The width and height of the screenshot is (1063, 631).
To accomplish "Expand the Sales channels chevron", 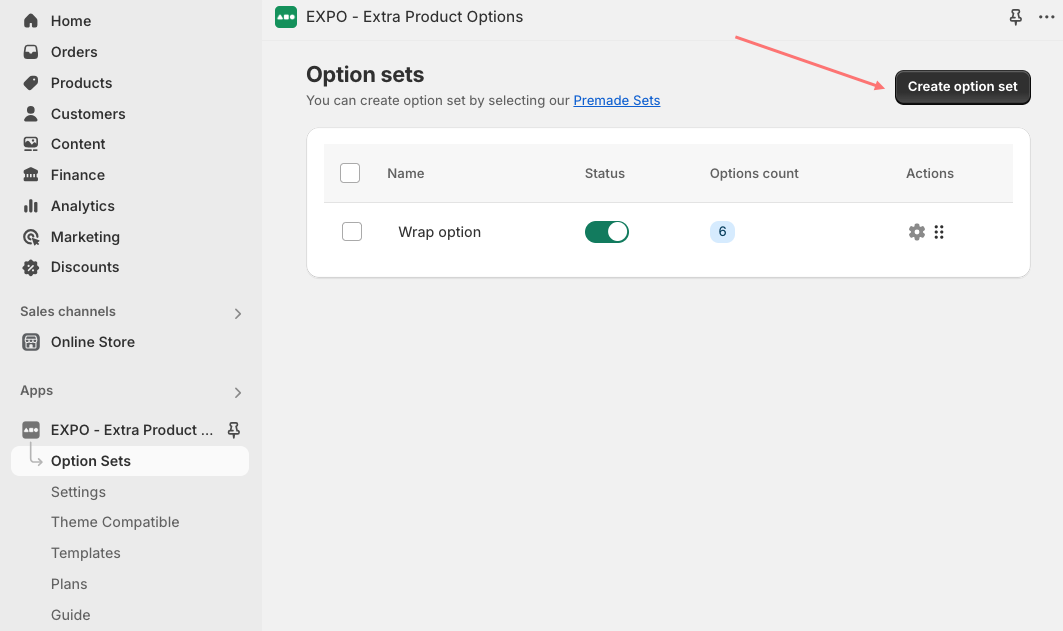I will (237, 313).
